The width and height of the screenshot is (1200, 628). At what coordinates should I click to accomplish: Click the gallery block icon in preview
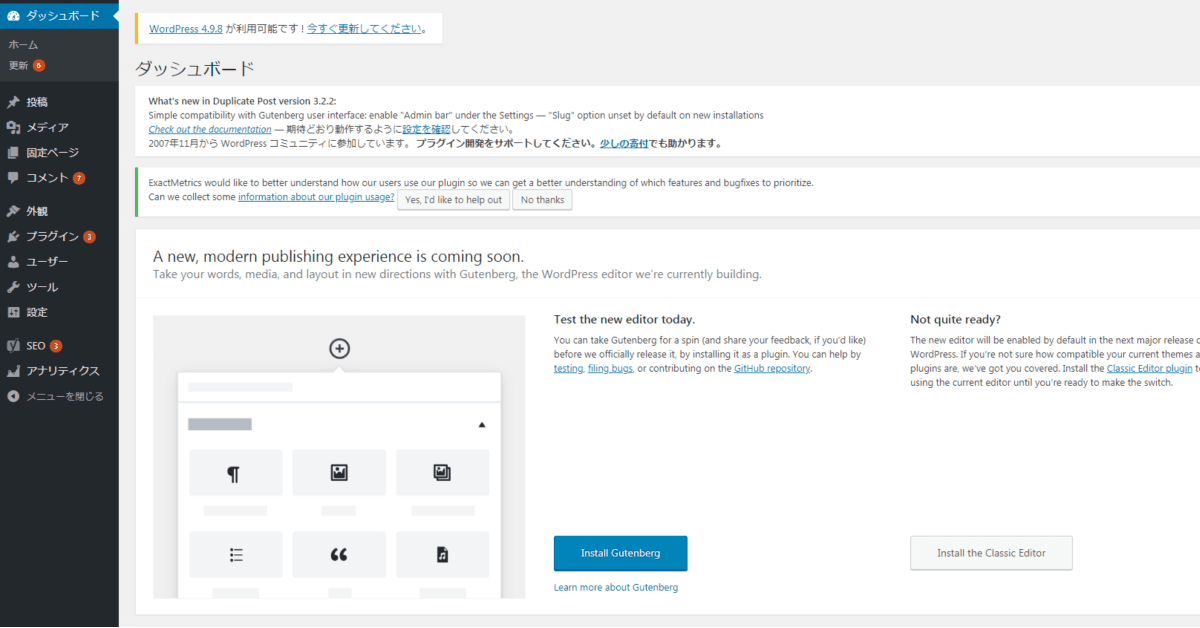click(442, 473)
